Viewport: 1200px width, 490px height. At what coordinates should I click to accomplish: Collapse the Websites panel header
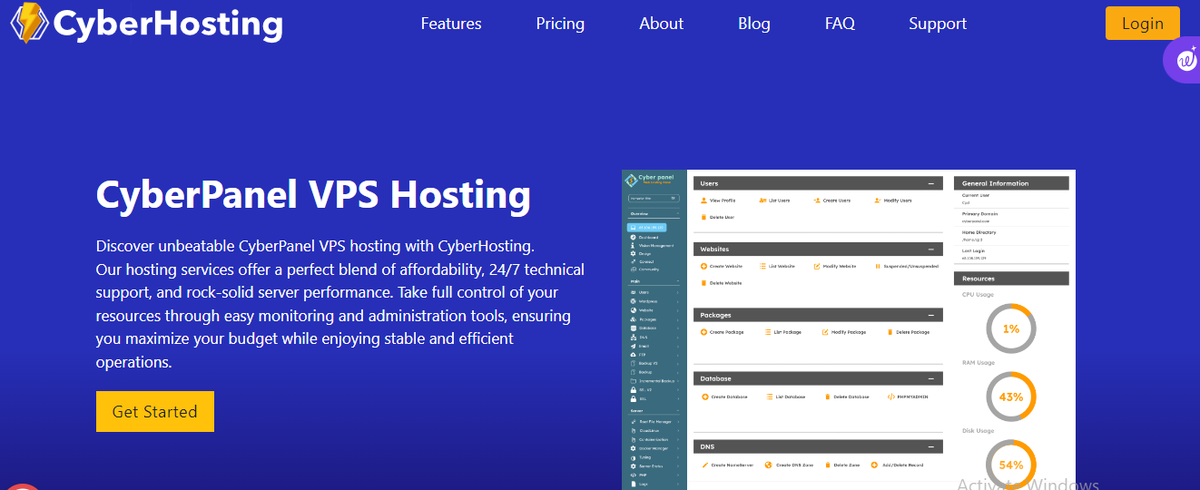pyautogui.click(x=931, y=249)
